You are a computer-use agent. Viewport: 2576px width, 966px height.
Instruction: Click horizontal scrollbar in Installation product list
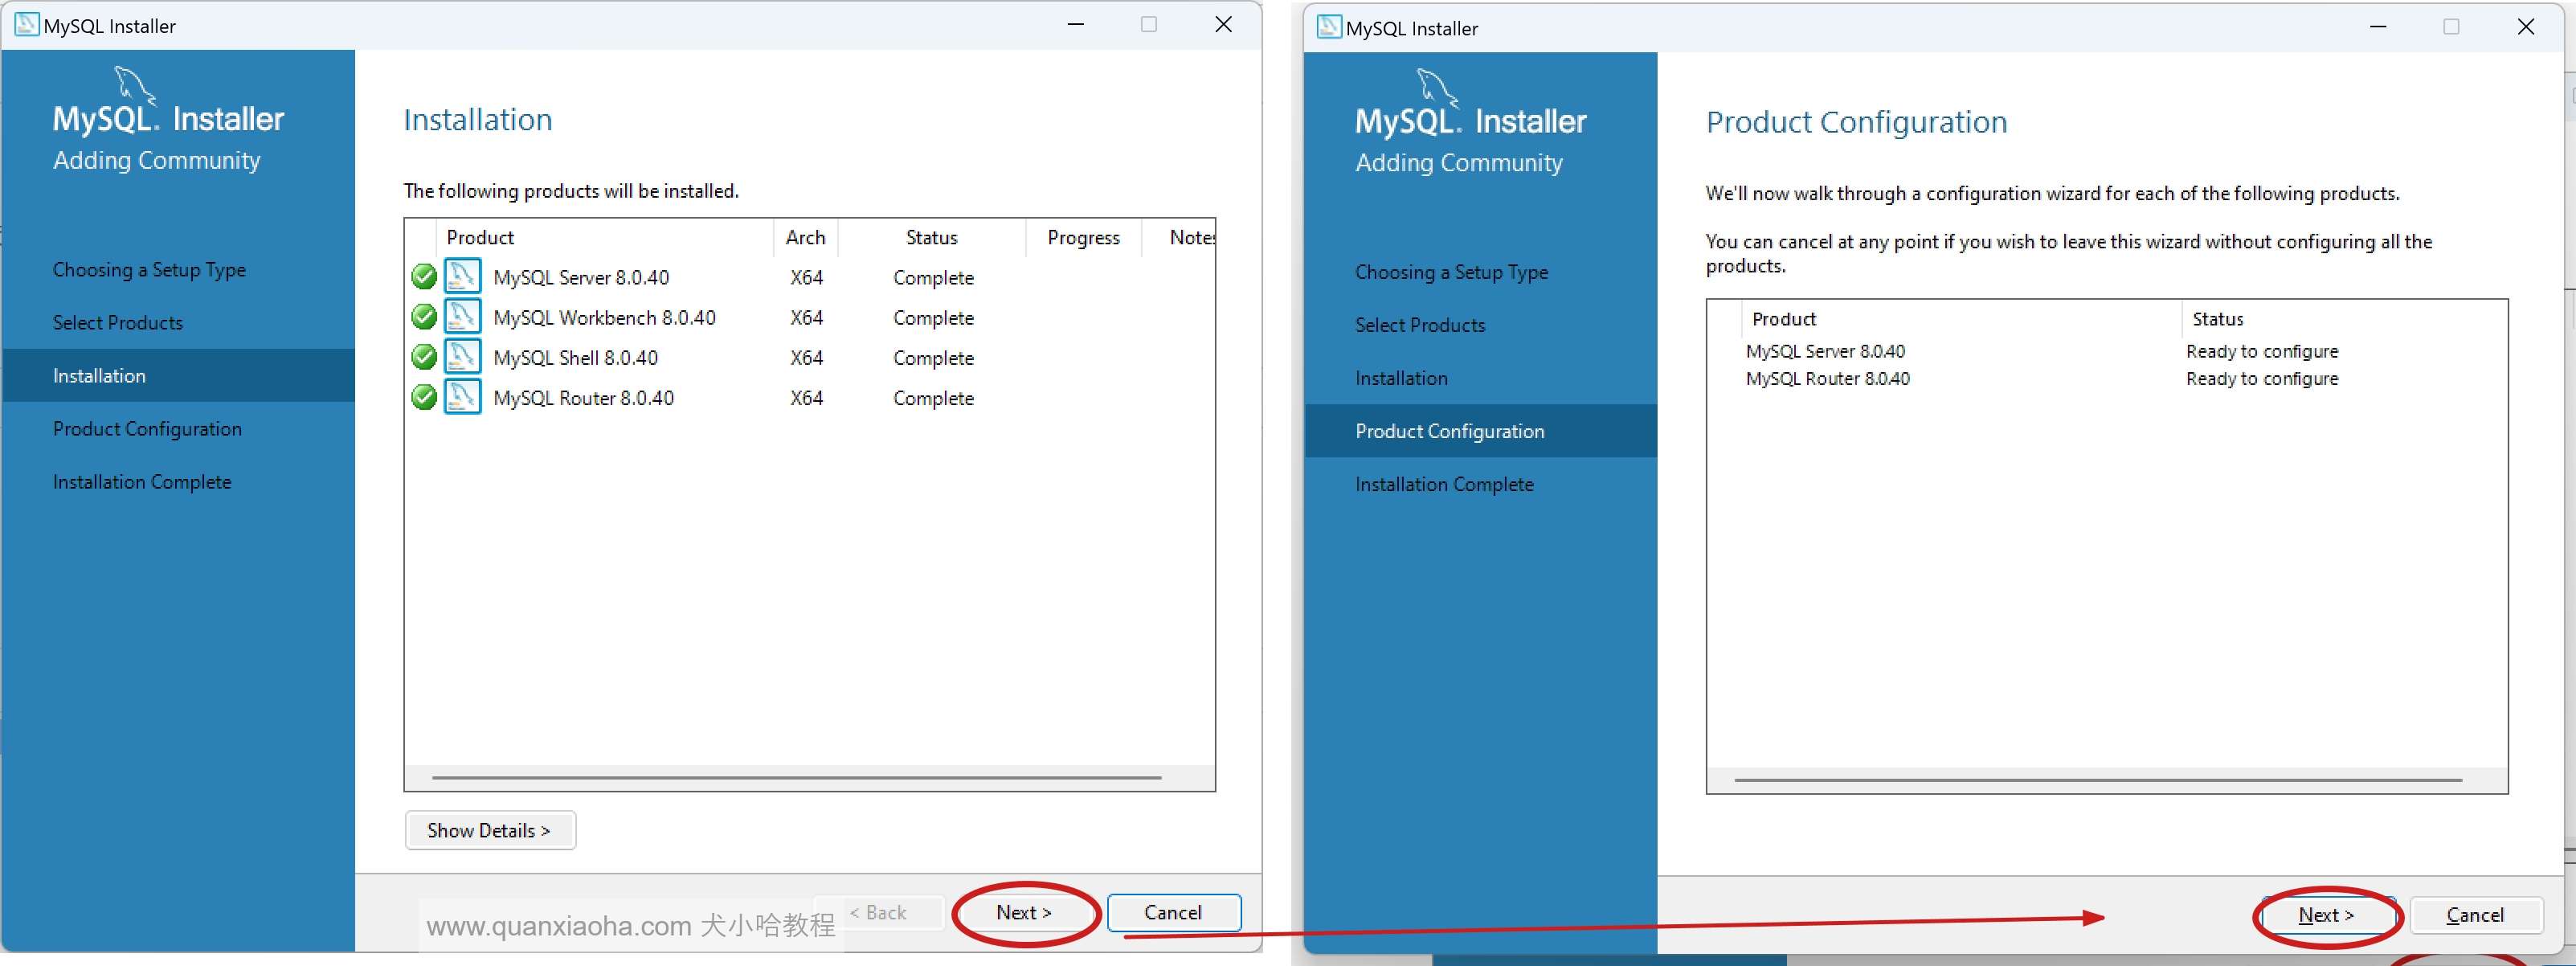[796, 777]
